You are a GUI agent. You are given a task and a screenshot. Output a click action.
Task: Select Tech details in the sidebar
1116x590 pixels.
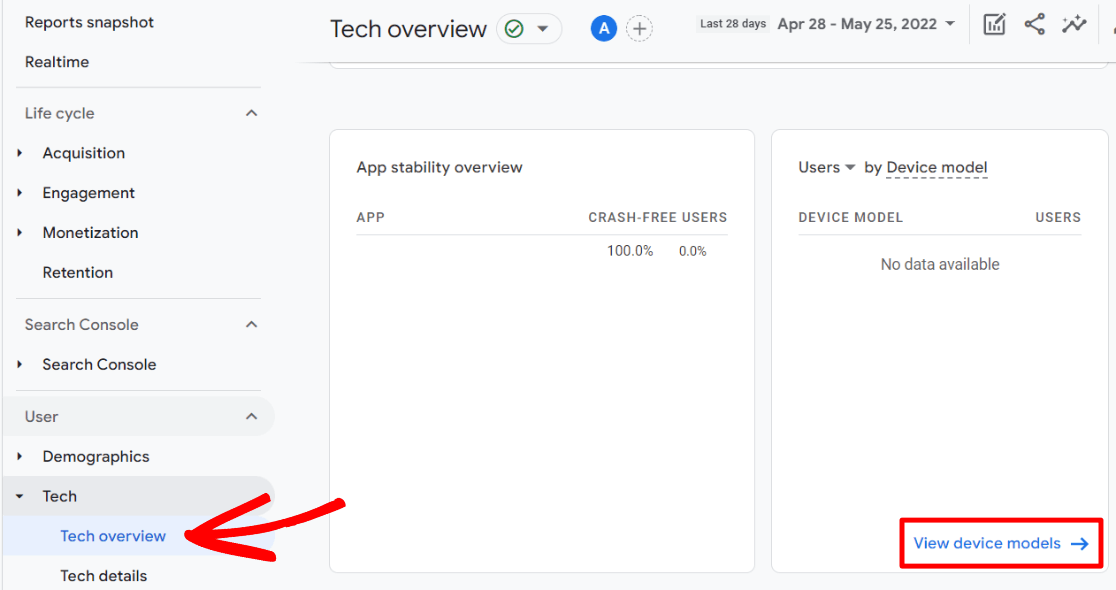(103, 575)
